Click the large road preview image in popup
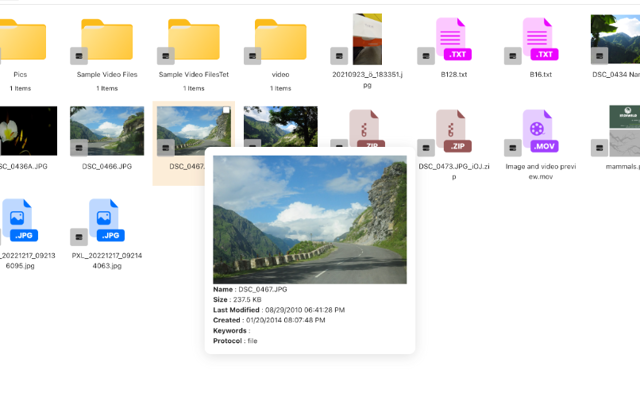The width and height of the screenshot is (640, 397). pyautogui.click(x=310, y=220)
